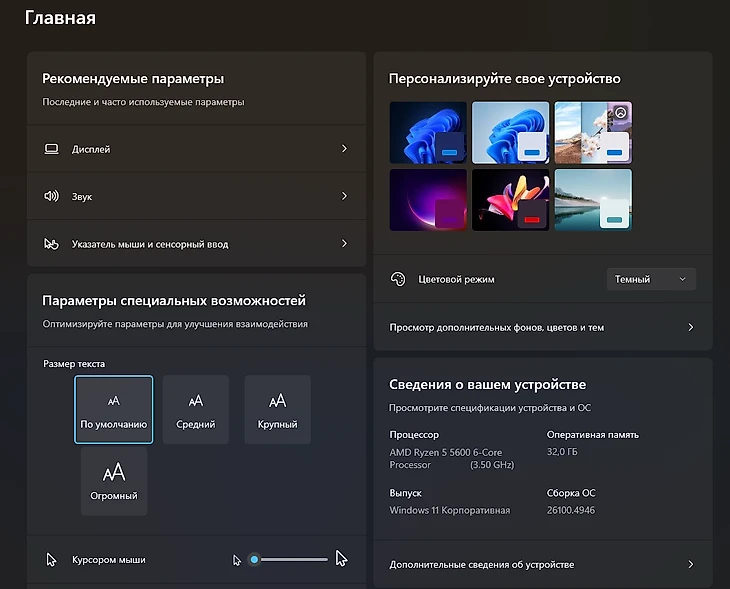The width and height of the screenshot is (730, 589).
Task: Click the Display laptop icon
Action: point(52,149)
